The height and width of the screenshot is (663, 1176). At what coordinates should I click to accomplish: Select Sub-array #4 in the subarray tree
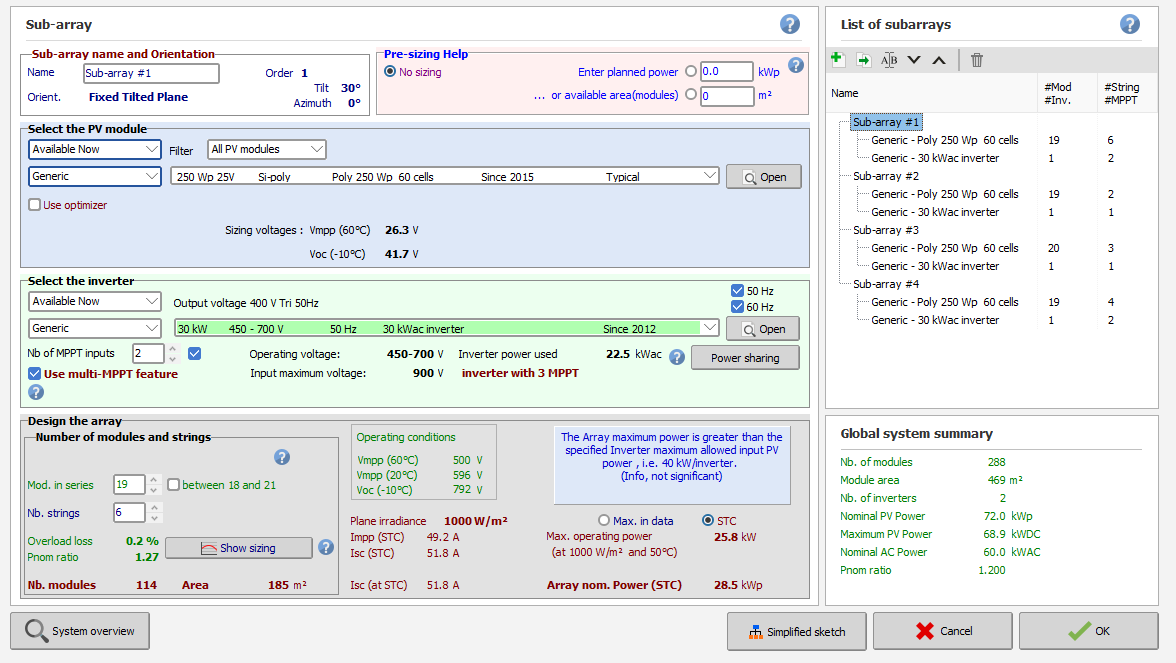886,284
